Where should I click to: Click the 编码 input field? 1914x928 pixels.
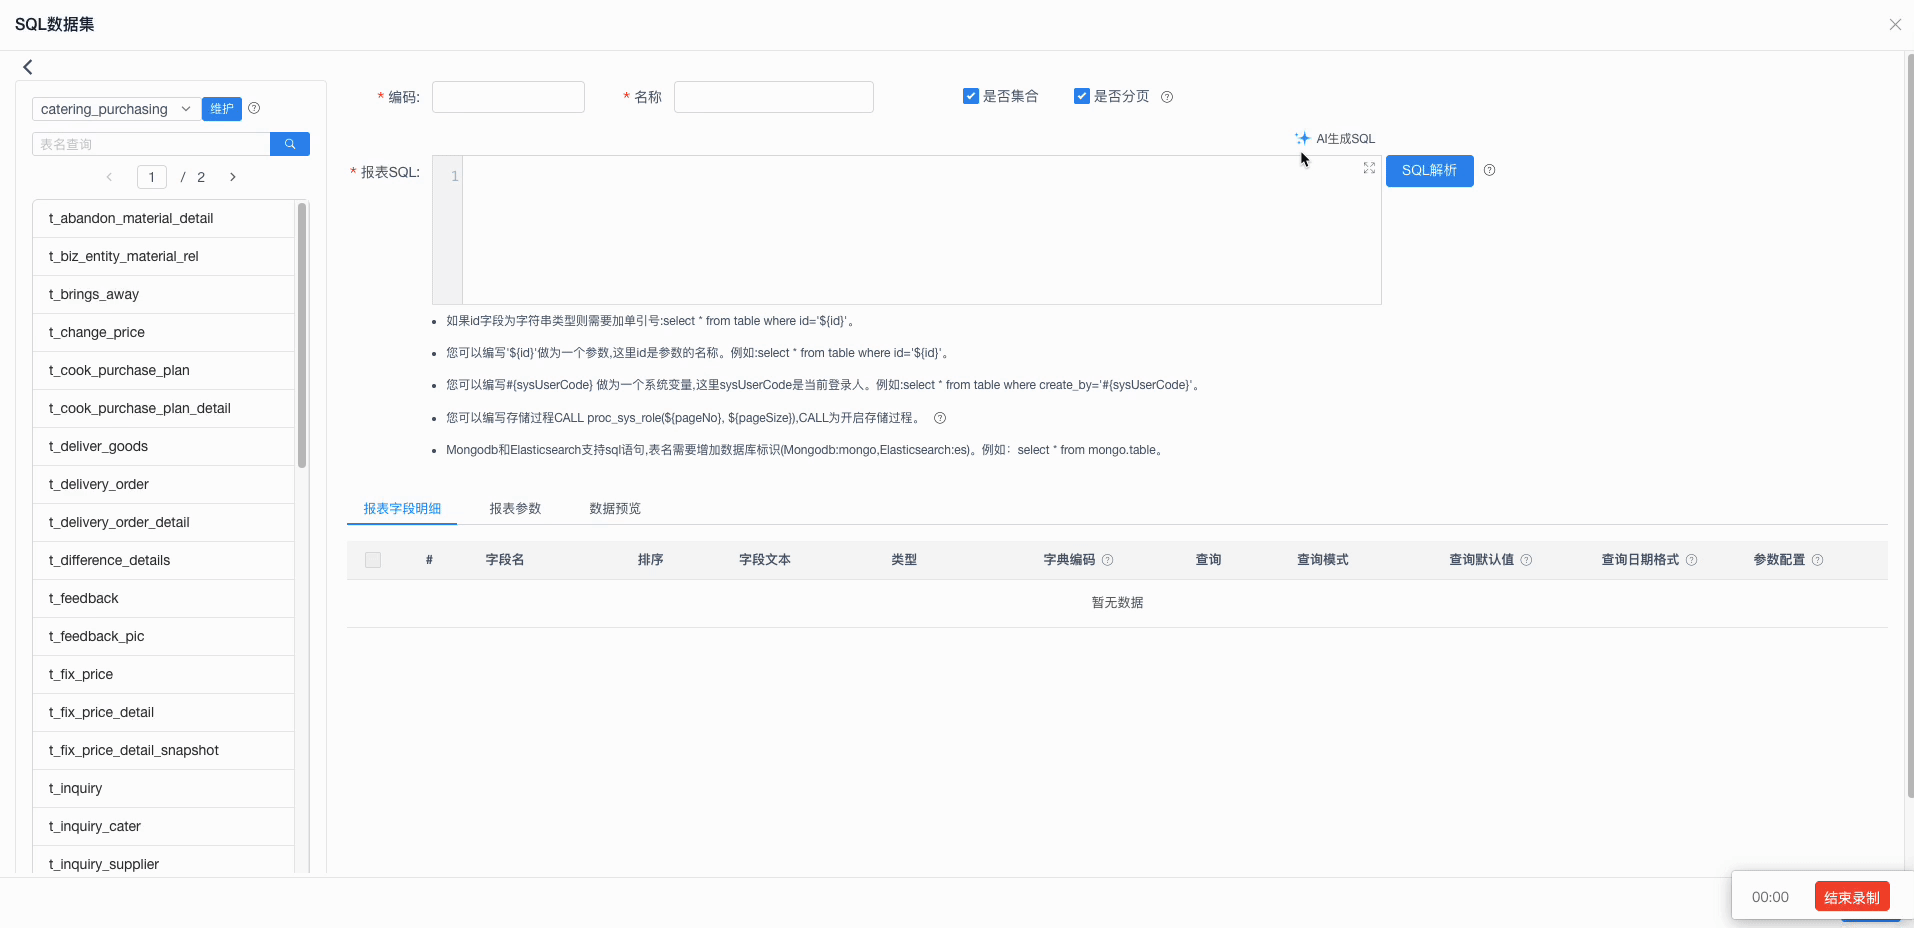pyautogui.click(x=508, y=97)
